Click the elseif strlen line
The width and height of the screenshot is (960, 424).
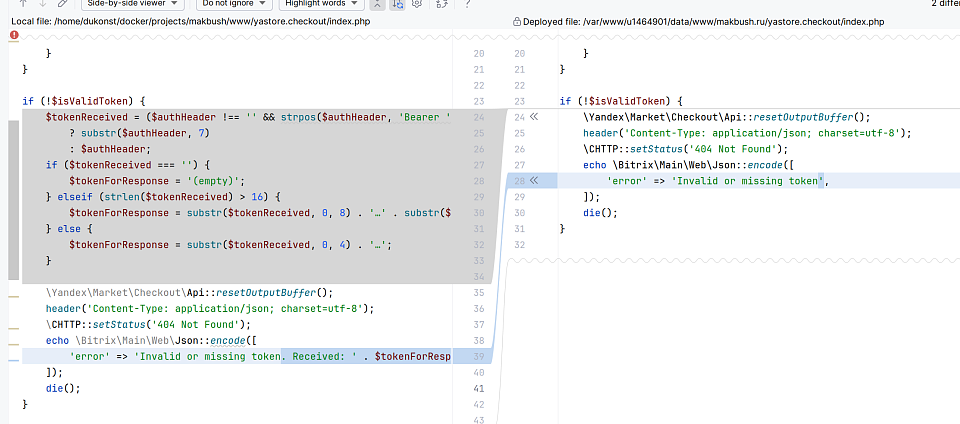(163, 196)
